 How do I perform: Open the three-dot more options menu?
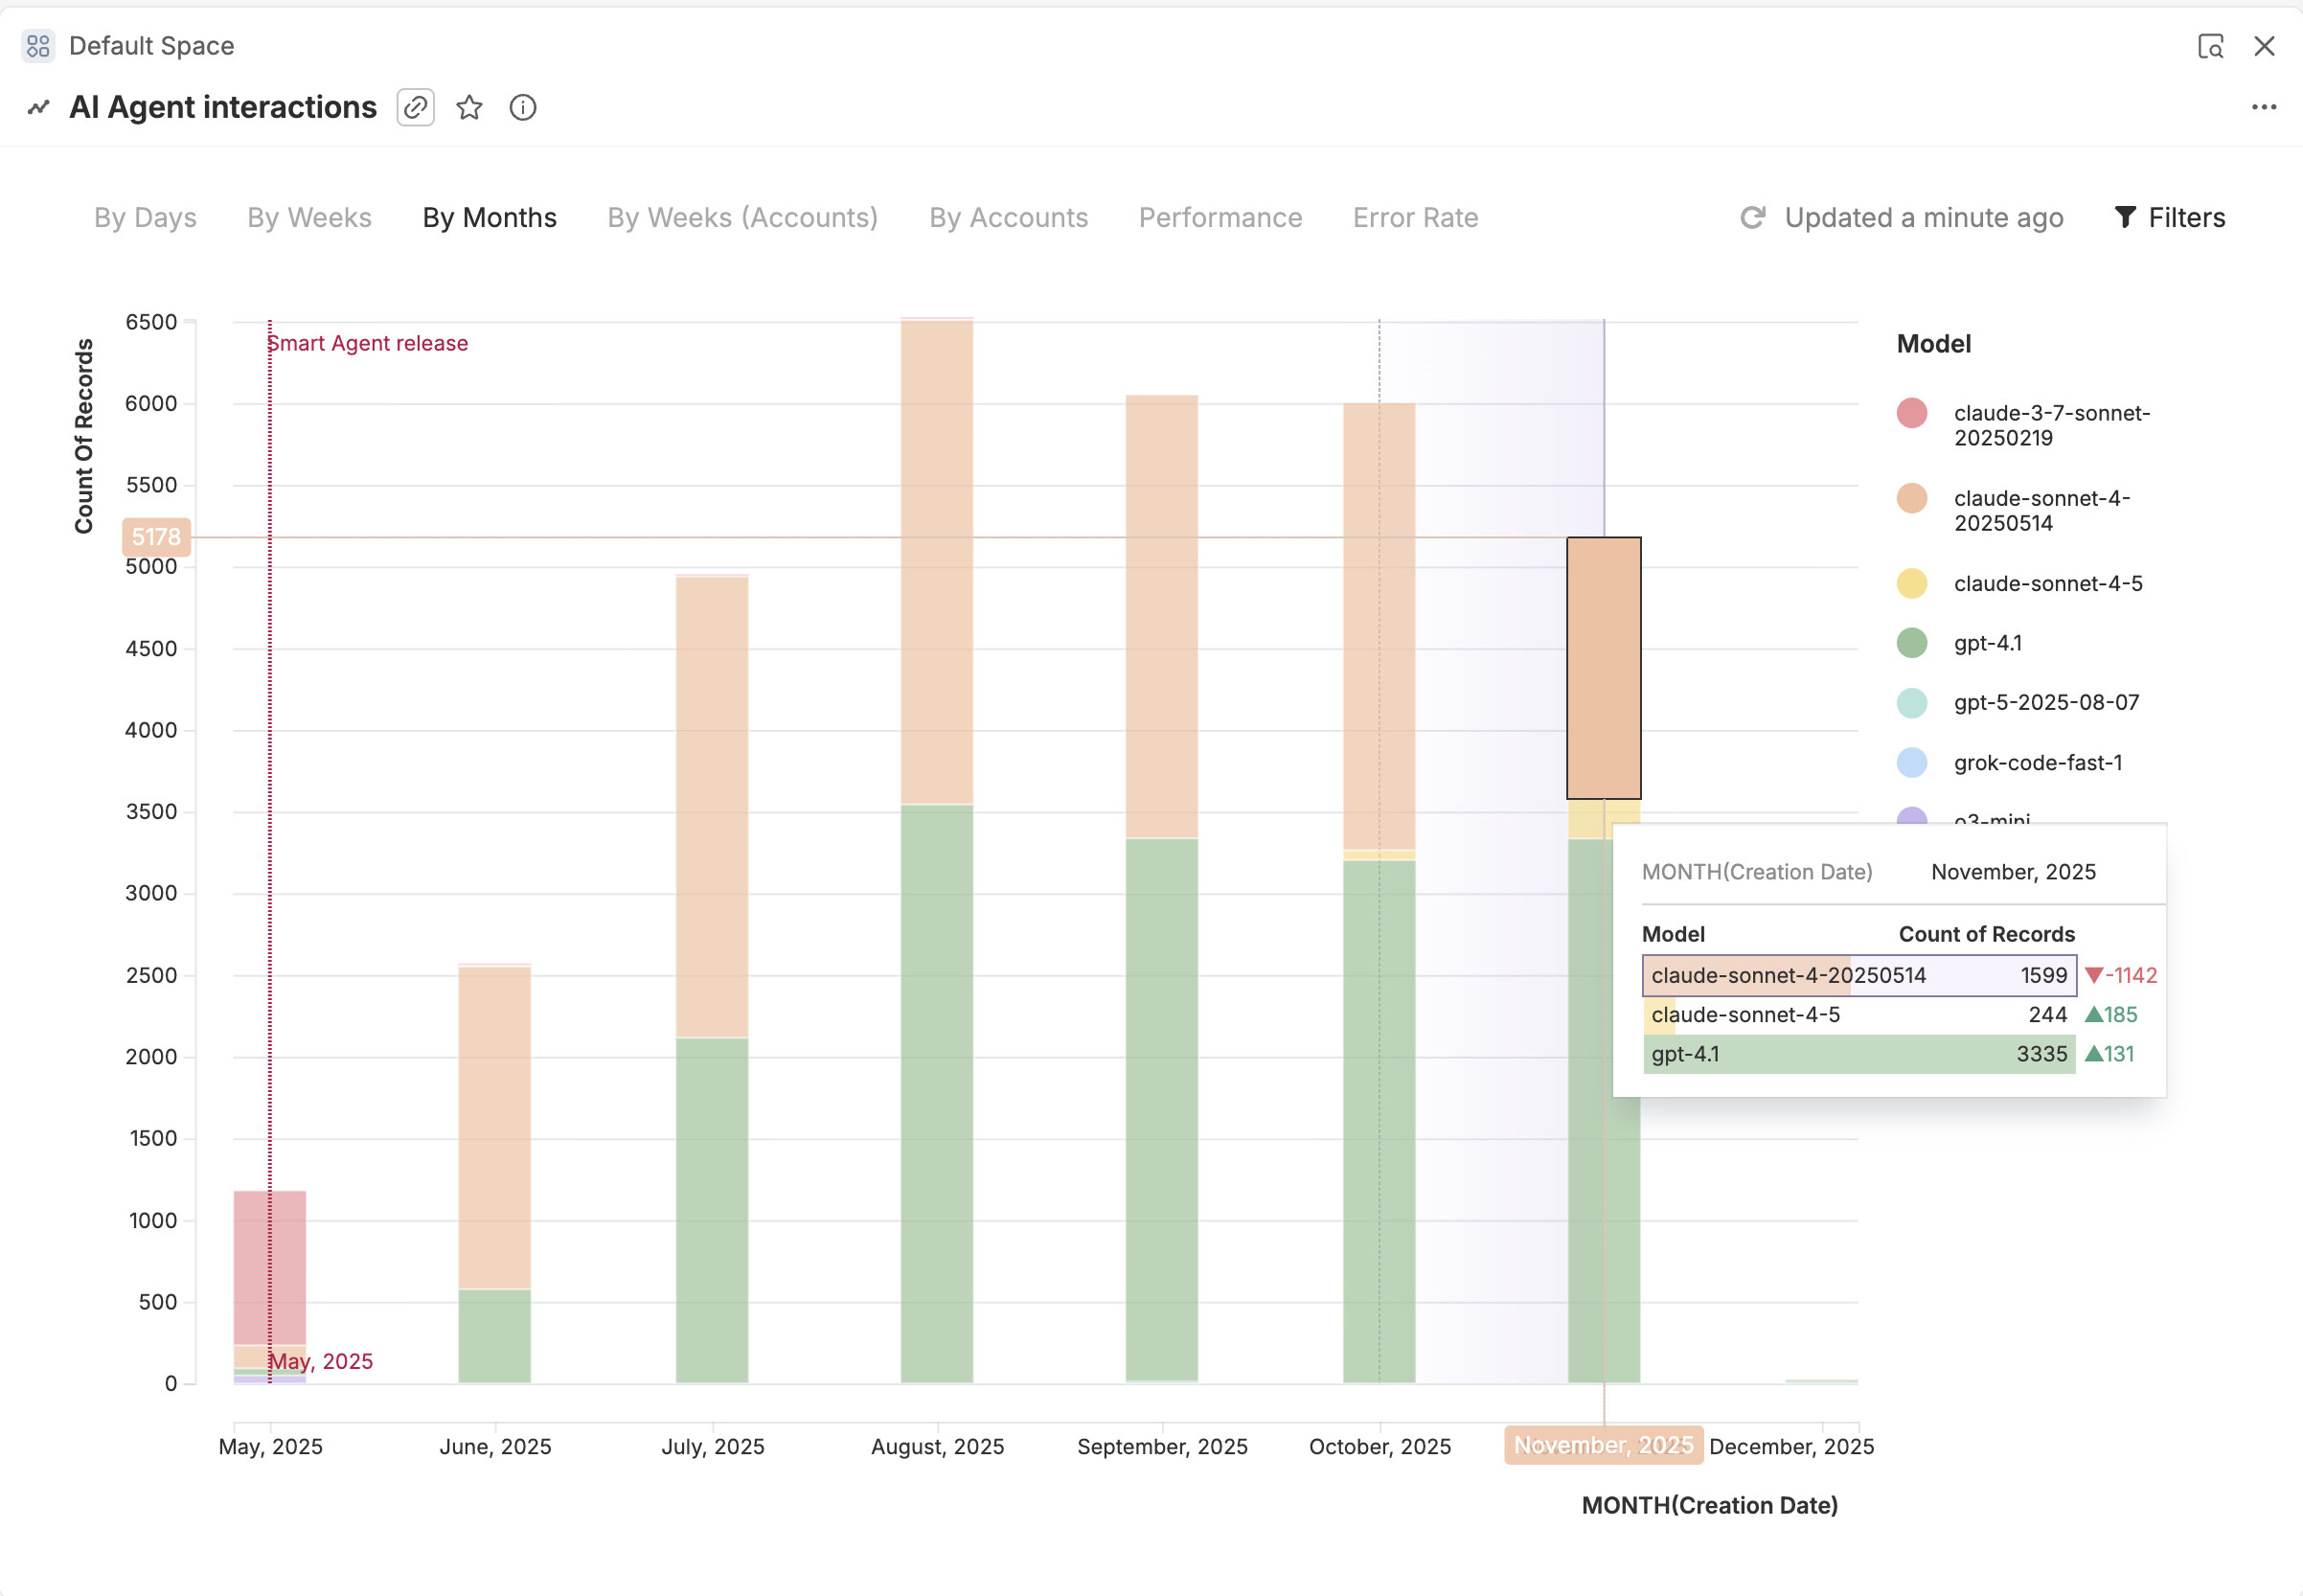(x=2263, y=107)
